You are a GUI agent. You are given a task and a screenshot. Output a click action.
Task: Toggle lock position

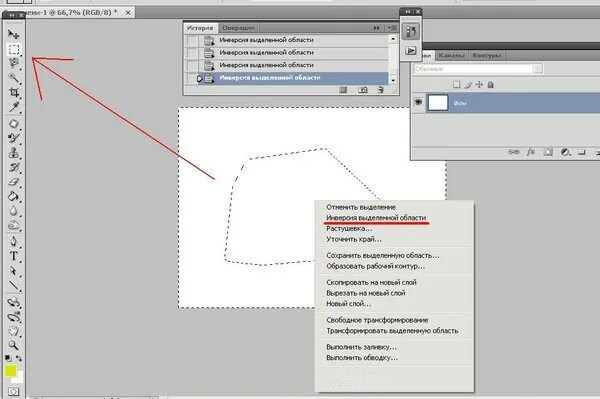479,85
